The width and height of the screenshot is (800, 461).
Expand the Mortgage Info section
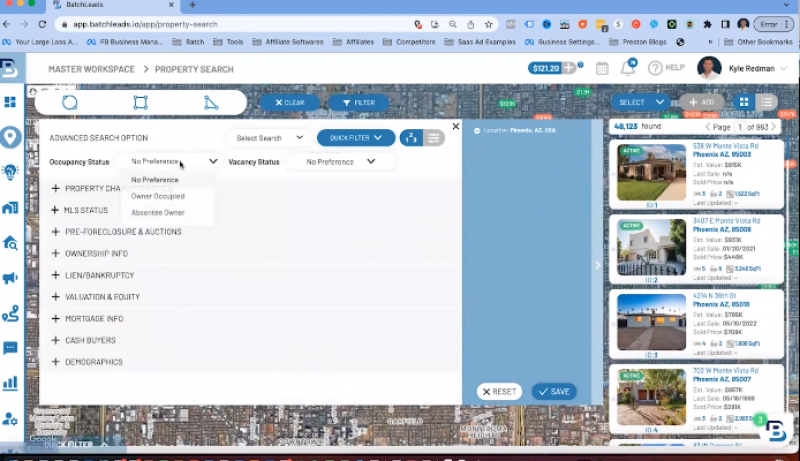click(94, 319)
